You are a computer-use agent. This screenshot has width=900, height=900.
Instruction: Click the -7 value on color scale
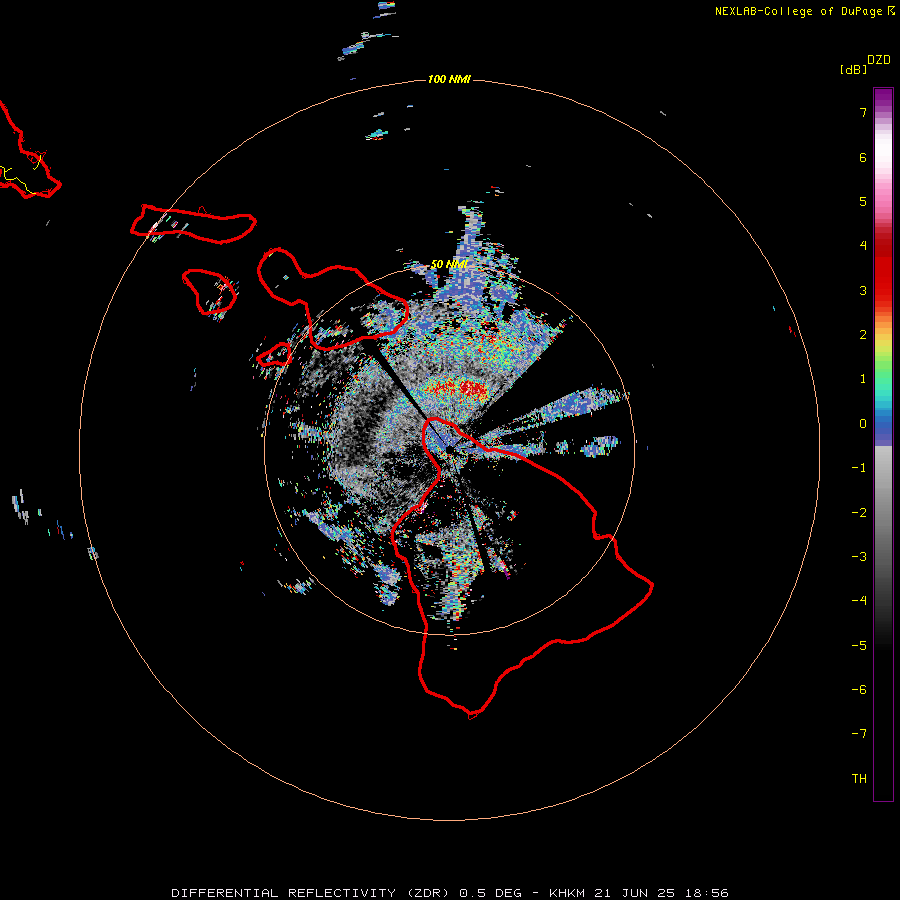(x=859, y=734)
